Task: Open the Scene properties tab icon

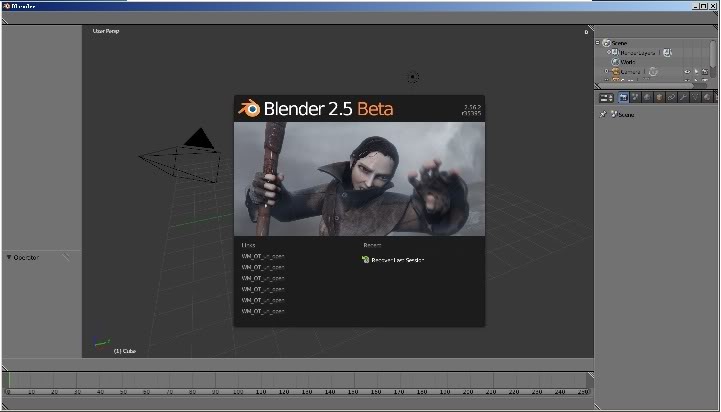Action: click(635, 97)
